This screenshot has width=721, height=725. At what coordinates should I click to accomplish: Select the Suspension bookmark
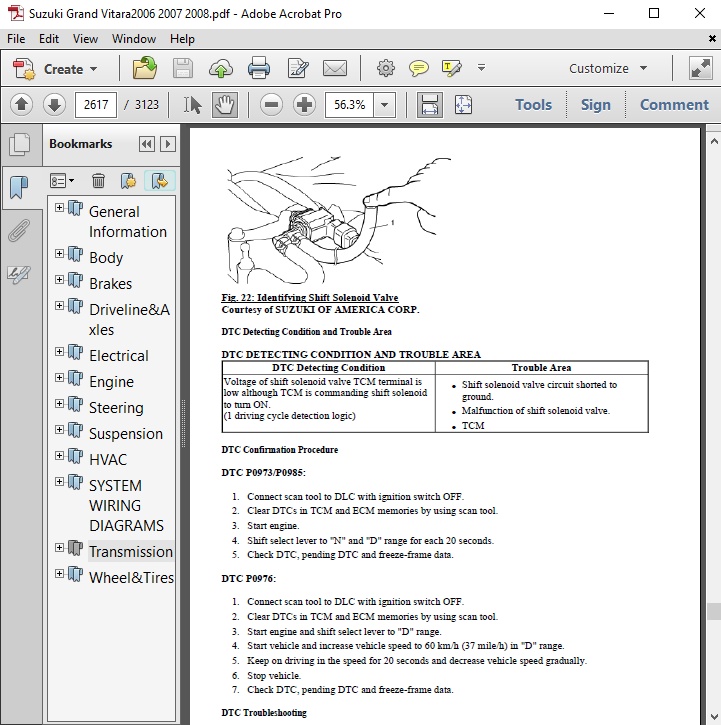126,434
